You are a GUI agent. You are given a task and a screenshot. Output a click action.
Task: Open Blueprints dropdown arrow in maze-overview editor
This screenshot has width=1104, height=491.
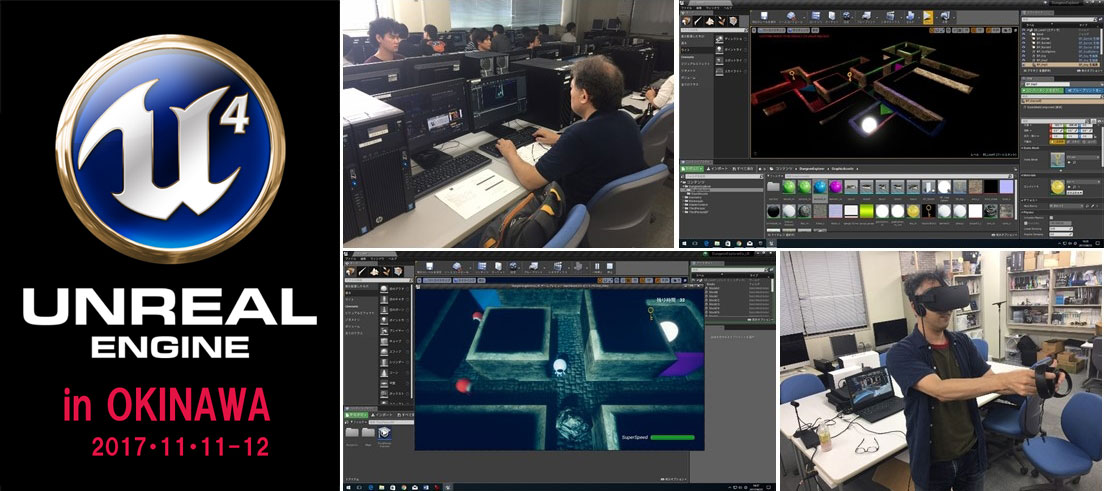click(x=877, y=18)
